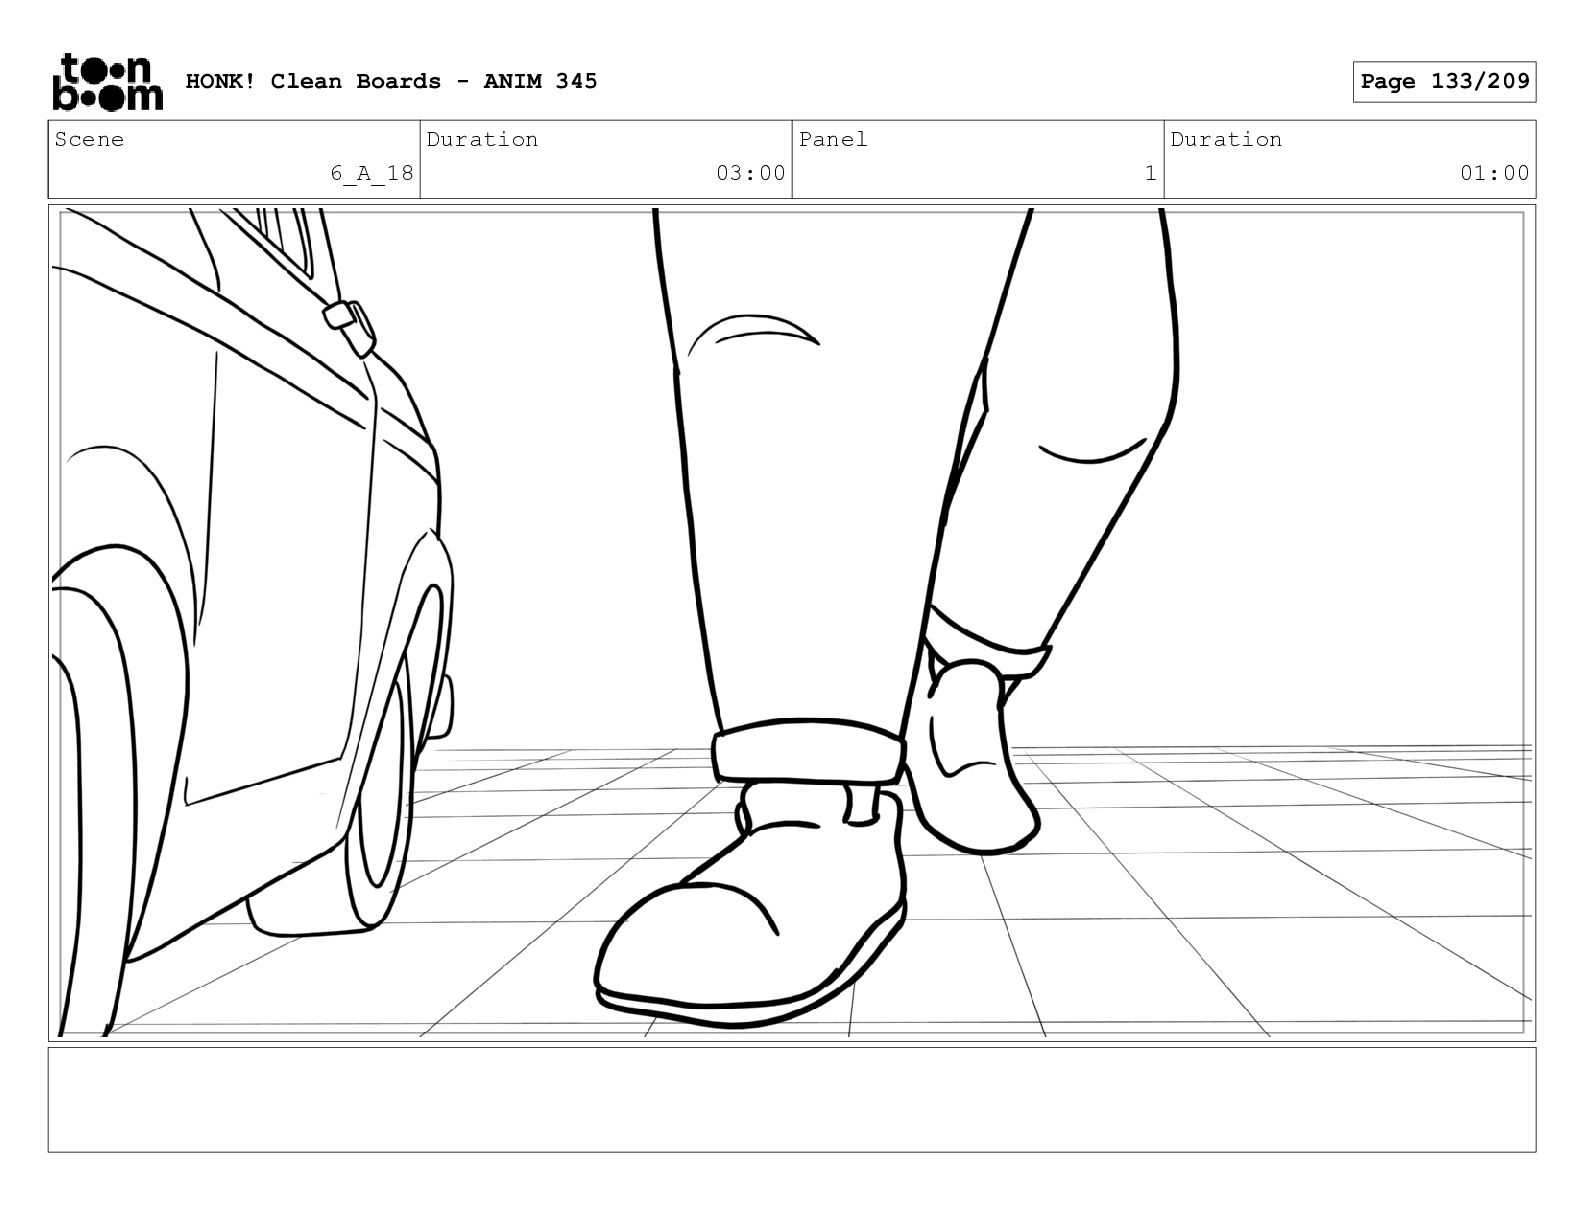Click the Panel header label

833,140
